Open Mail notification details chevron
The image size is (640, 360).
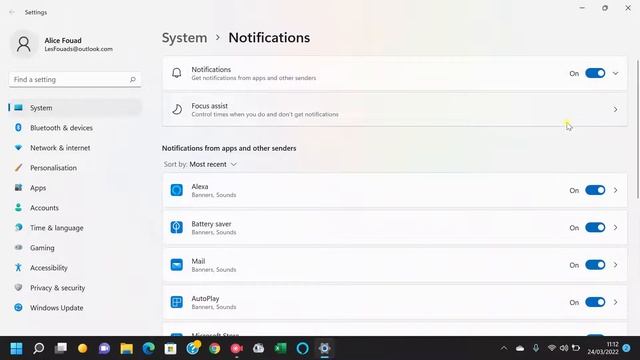pos(616,265)
